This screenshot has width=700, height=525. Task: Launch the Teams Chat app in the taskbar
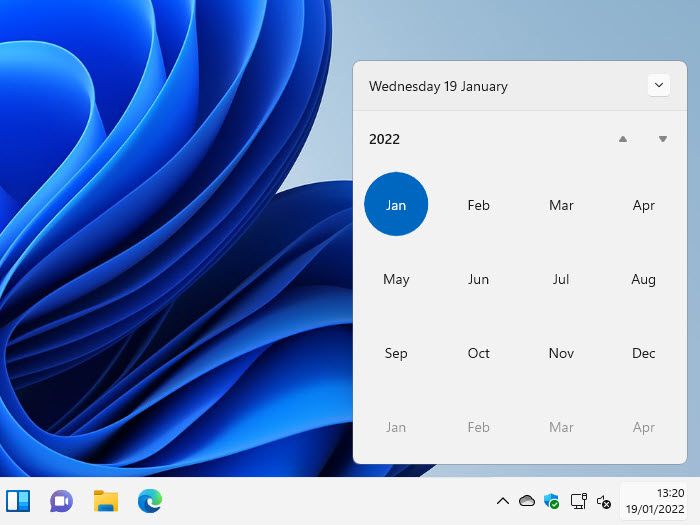point(62,501)
